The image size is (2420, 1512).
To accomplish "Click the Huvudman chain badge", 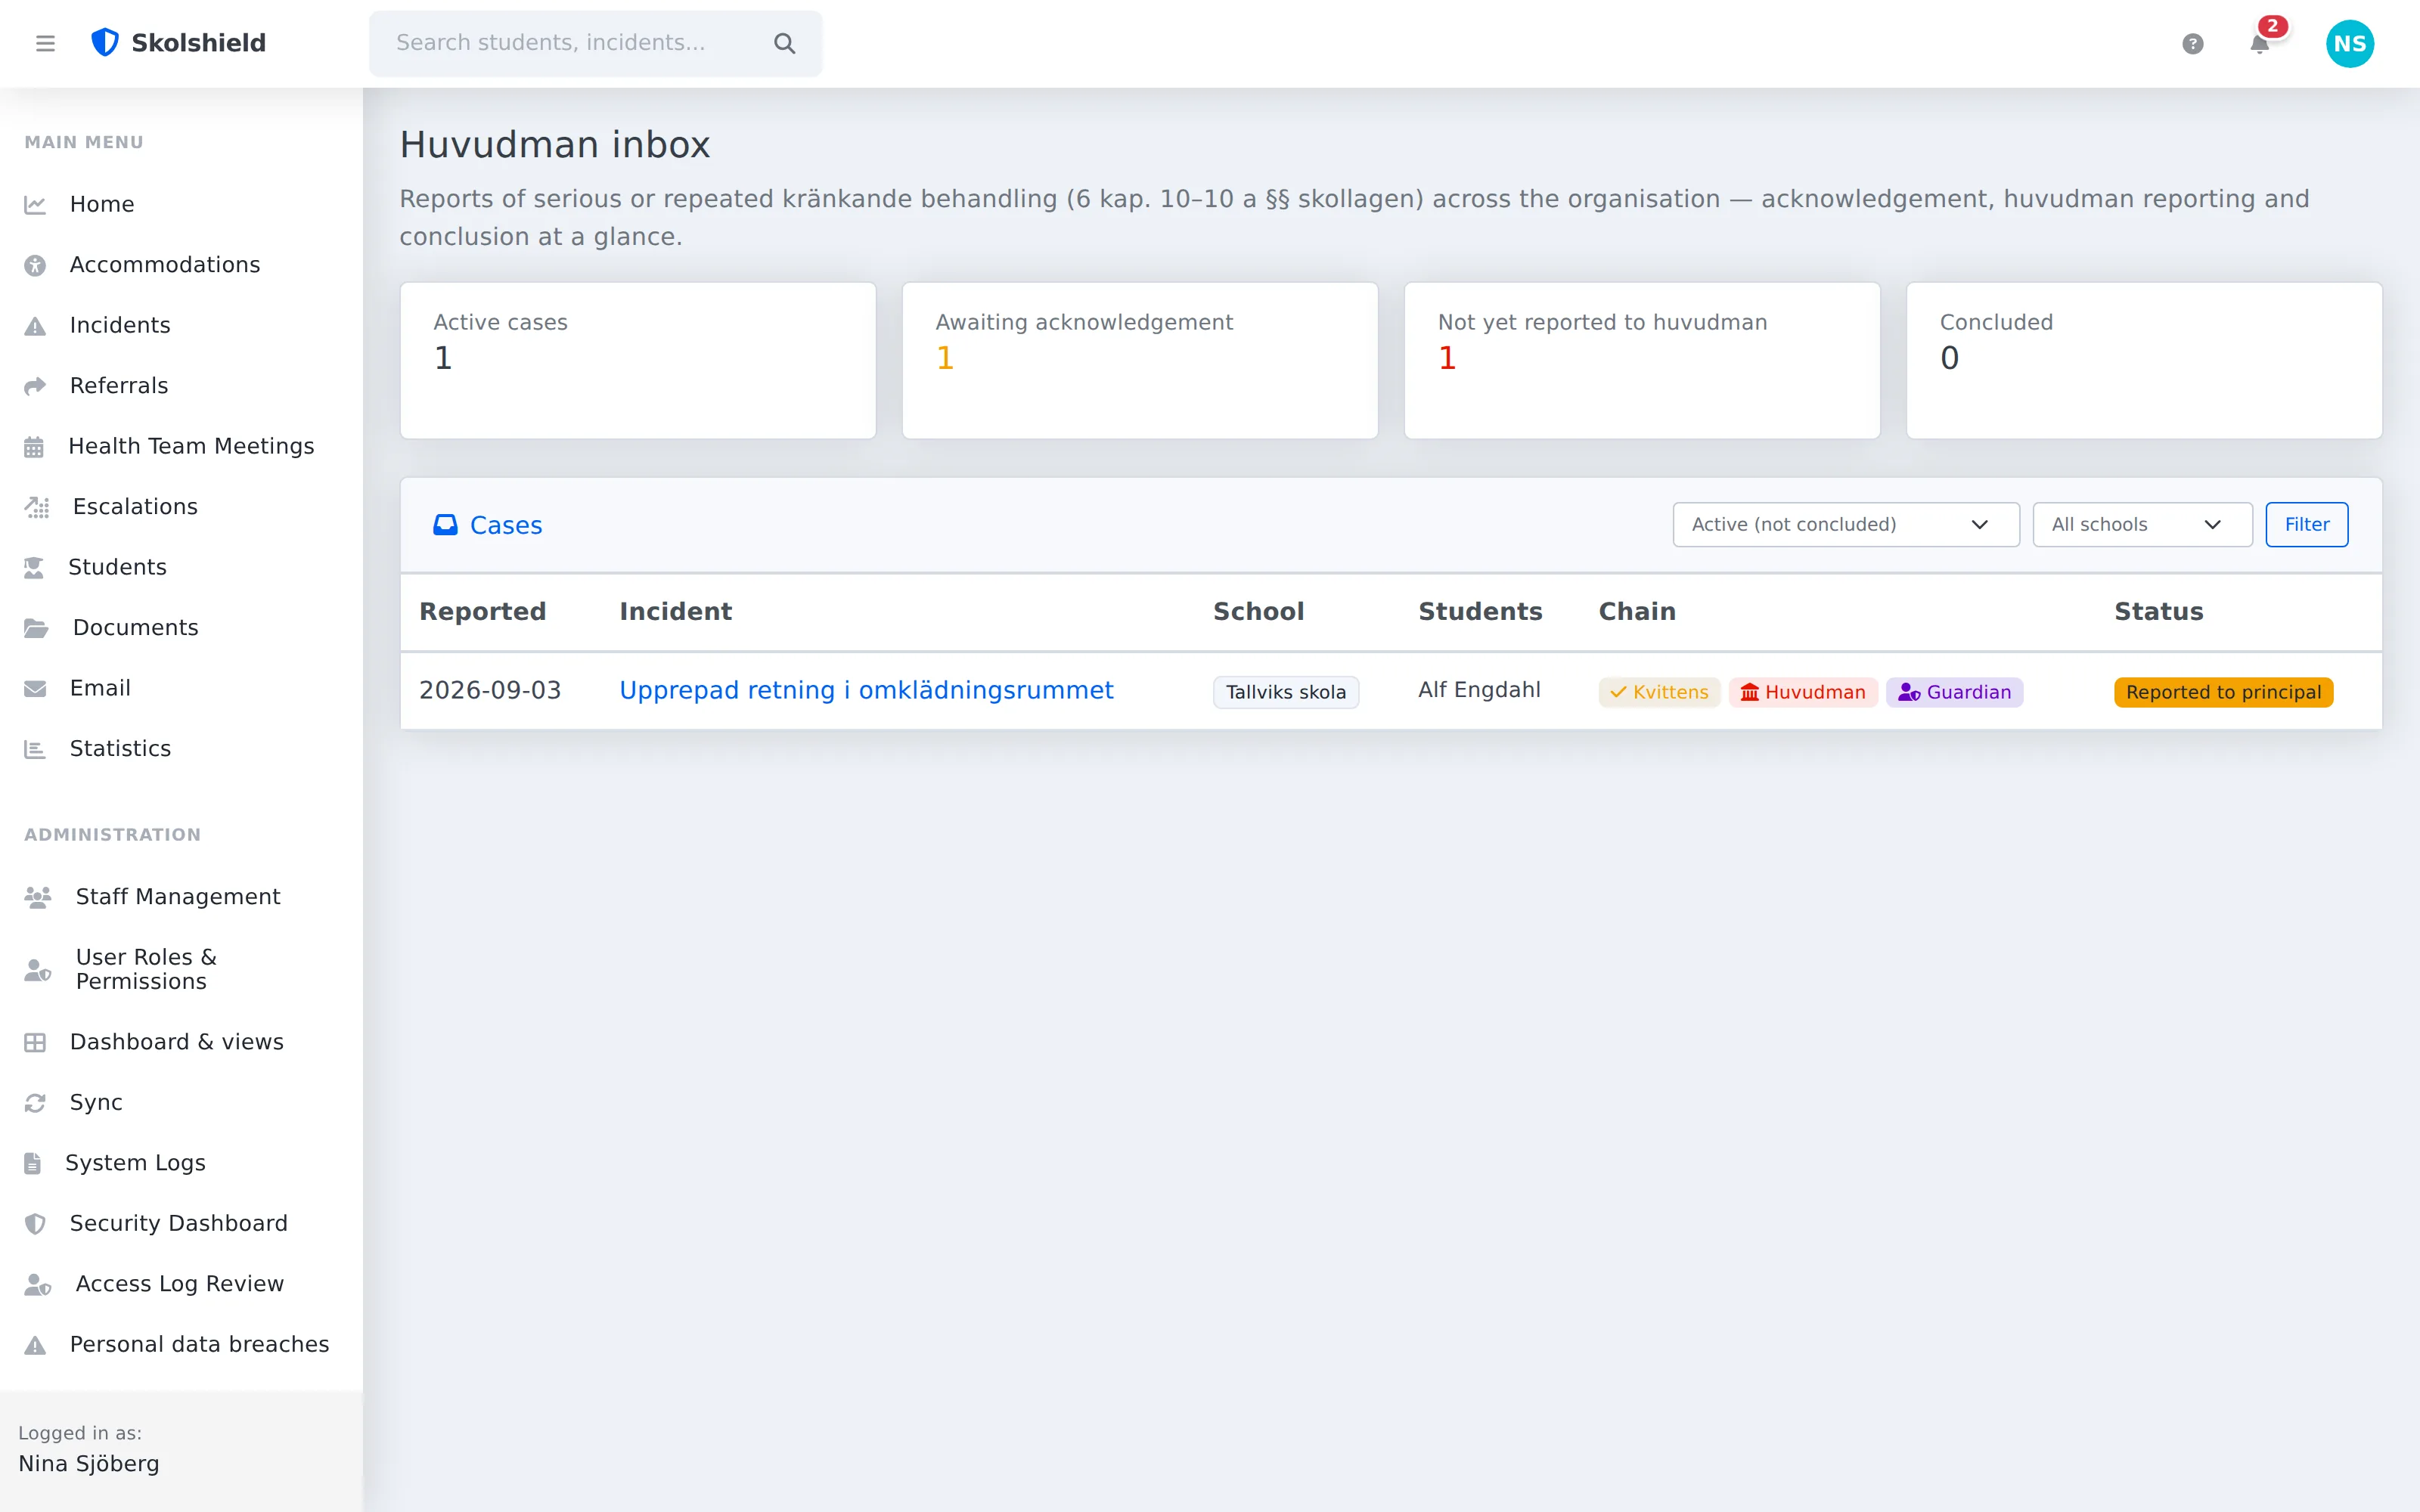I will [1803, 693].
